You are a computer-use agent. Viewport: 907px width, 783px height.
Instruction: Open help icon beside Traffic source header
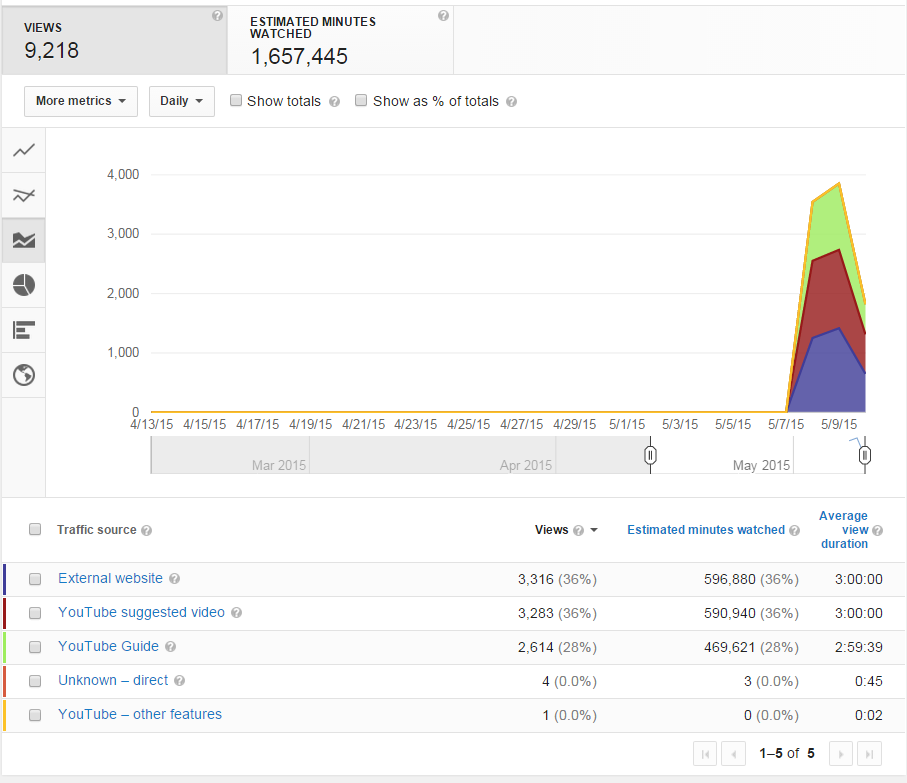pos(146,530)
